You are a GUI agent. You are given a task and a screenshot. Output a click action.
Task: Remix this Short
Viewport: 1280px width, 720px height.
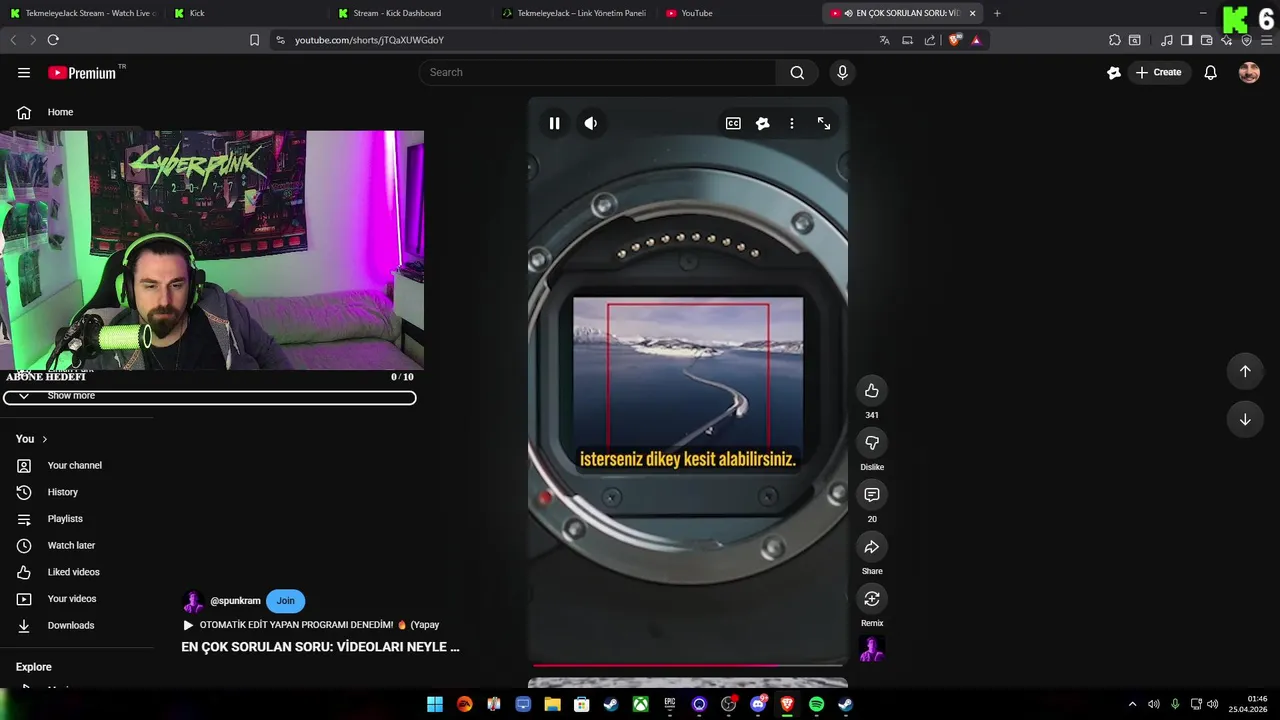(872, 598)
